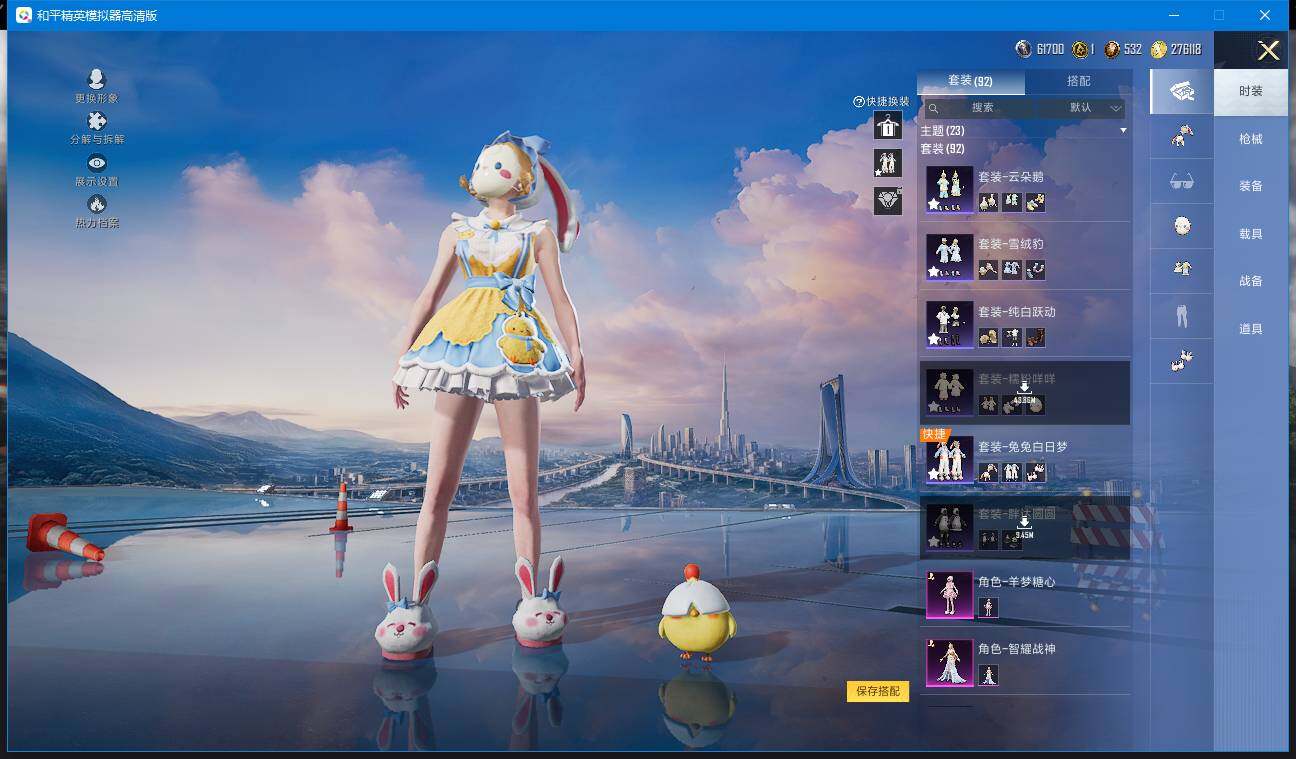Toggle favorite star on 套装-雪绒豹
1296x759 pixels.
pos(933,272)
